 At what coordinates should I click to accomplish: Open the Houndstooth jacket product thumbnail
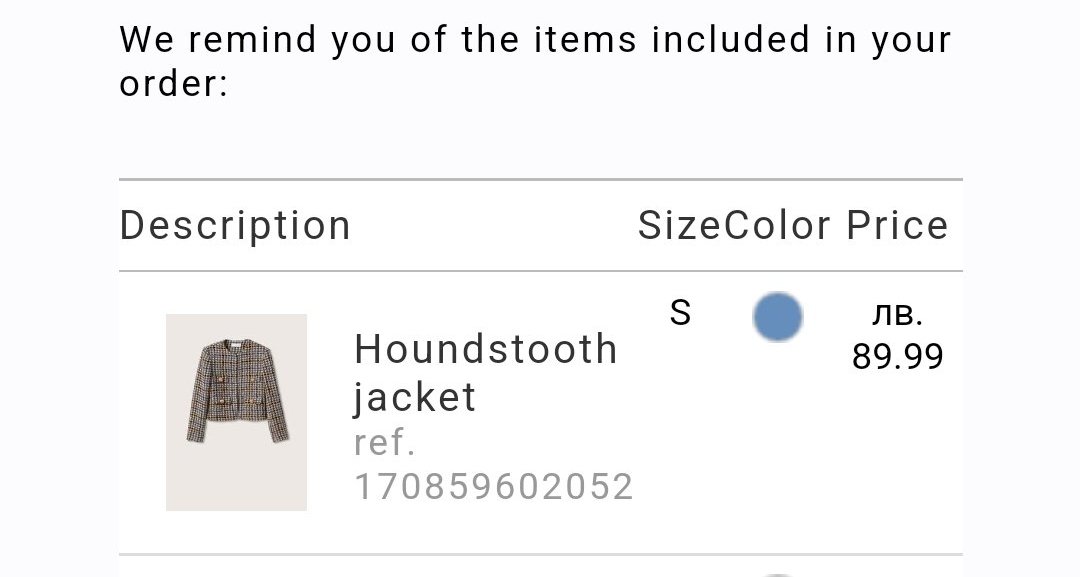pyautogui.click(x=236, y=412)
